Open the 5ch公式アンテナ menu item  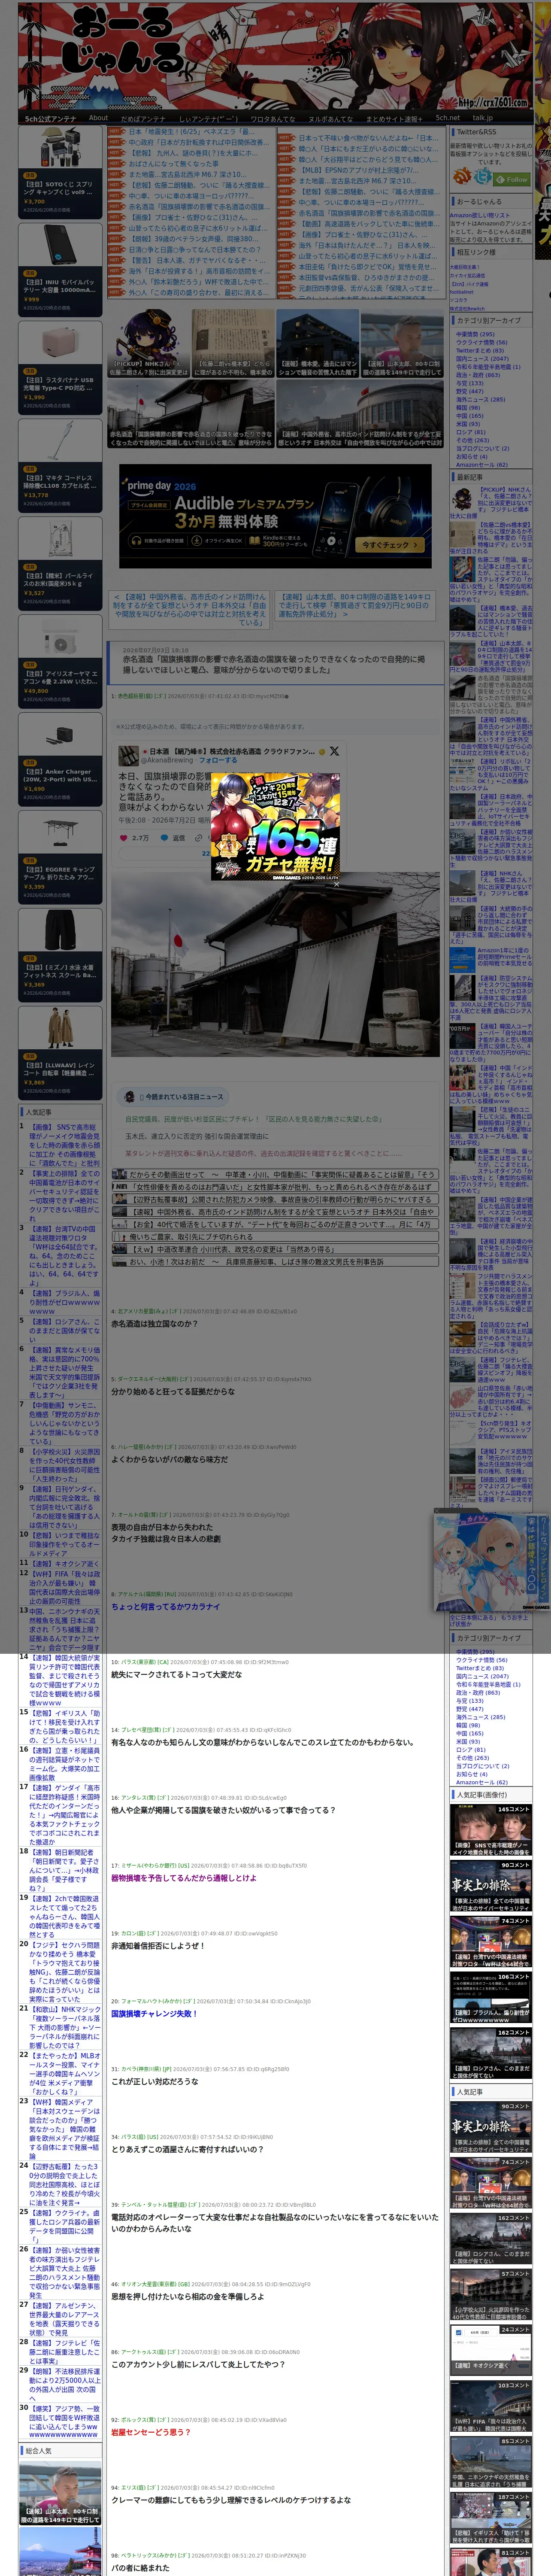click(51, 118)
